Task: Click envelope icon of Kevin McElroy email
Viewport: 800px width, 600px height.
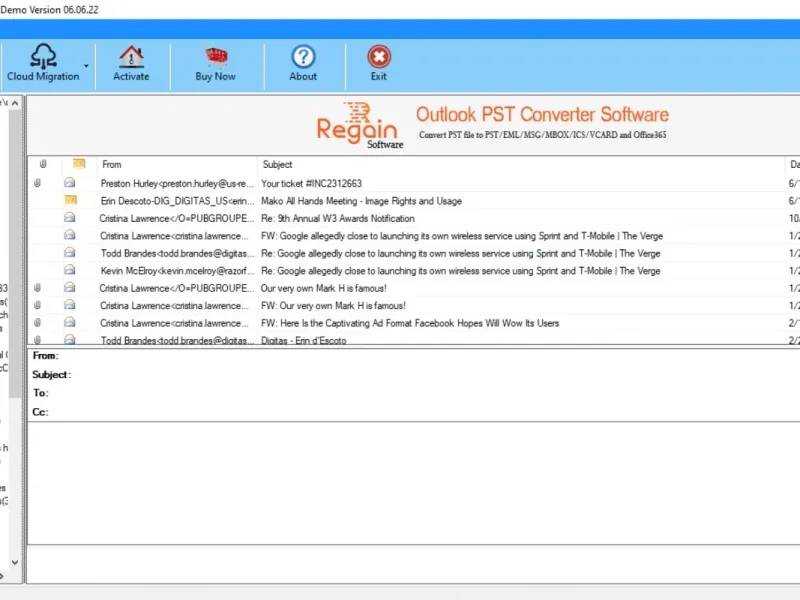Action: (70, 270)
